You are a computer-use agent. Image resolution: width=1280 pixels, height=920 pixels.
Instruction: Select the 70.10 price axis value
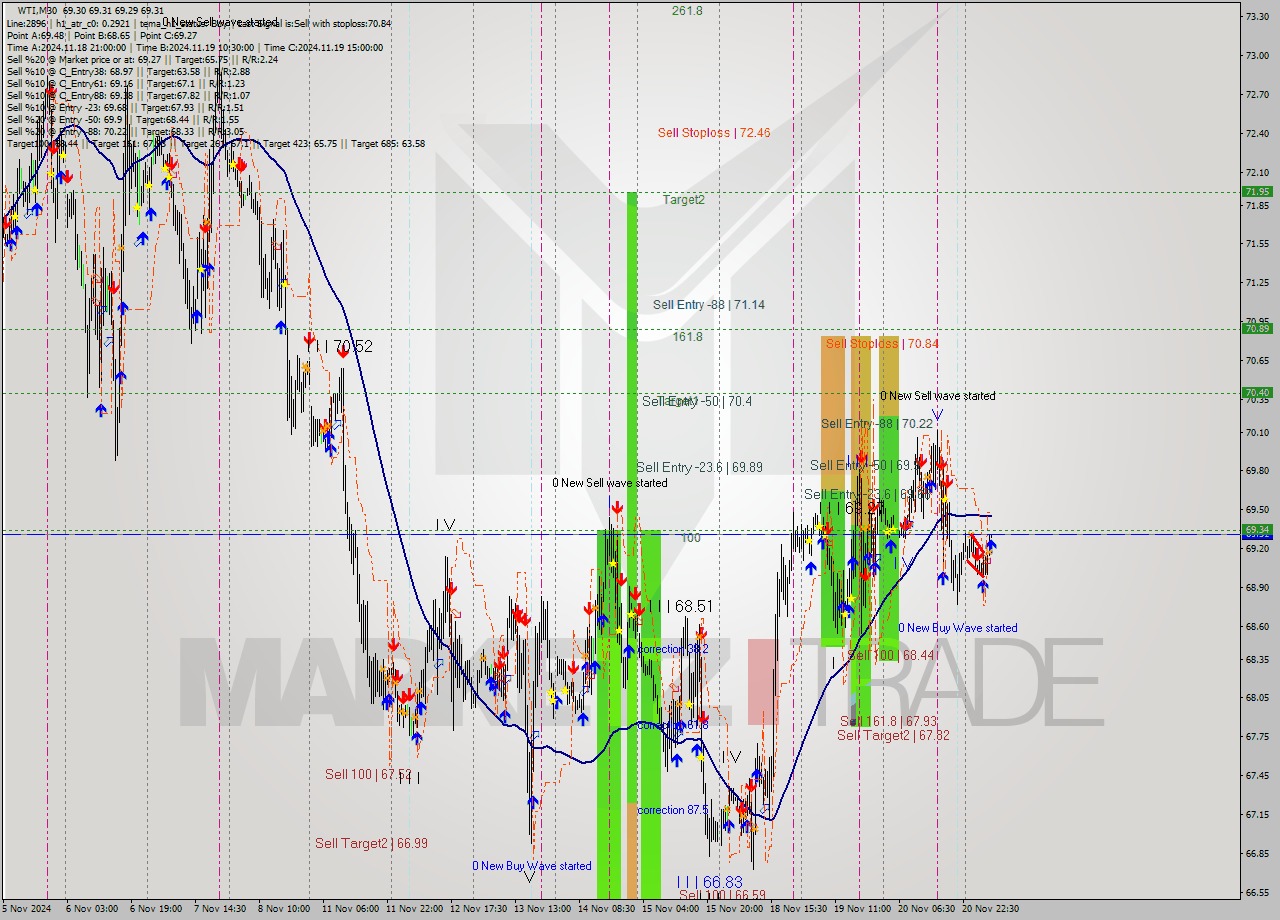(1257, 432)
